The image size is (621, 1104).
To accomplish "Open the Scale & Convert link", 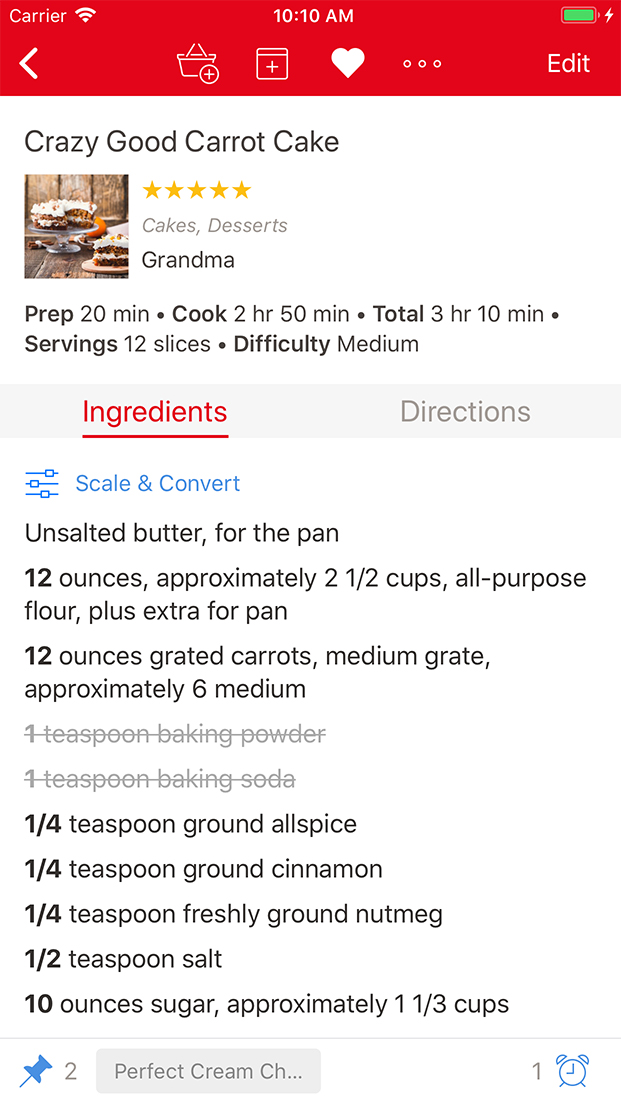I will click(158, 484).
